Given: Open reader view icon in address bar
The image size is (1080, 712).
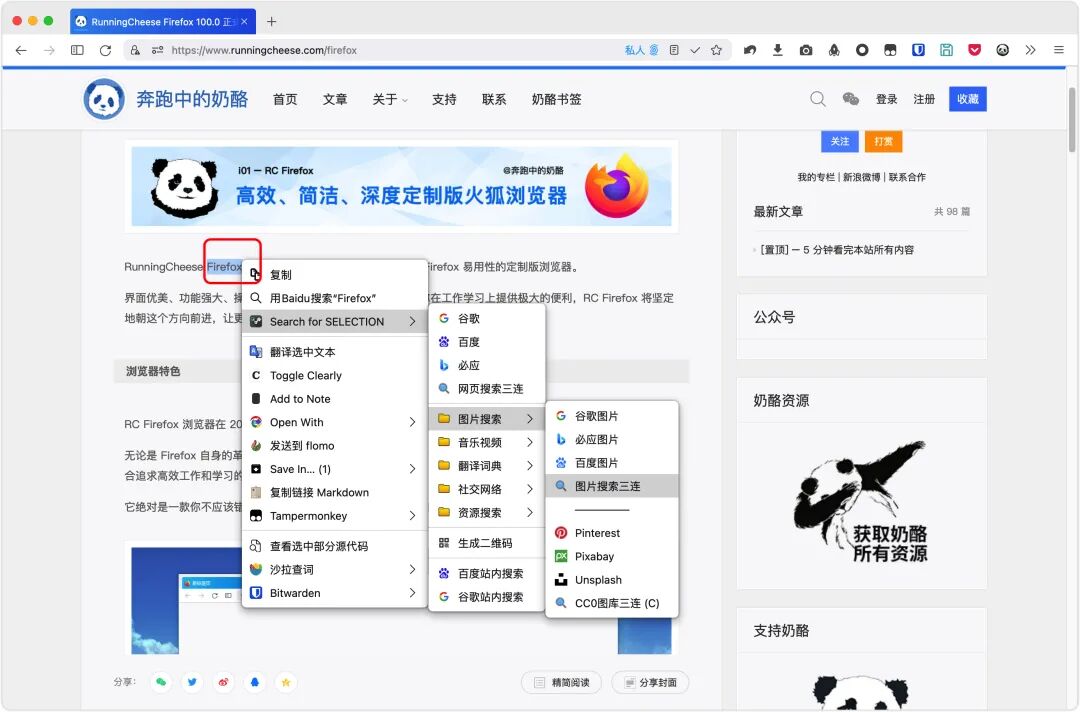Looking at the screenshot, I should (674, 50).
